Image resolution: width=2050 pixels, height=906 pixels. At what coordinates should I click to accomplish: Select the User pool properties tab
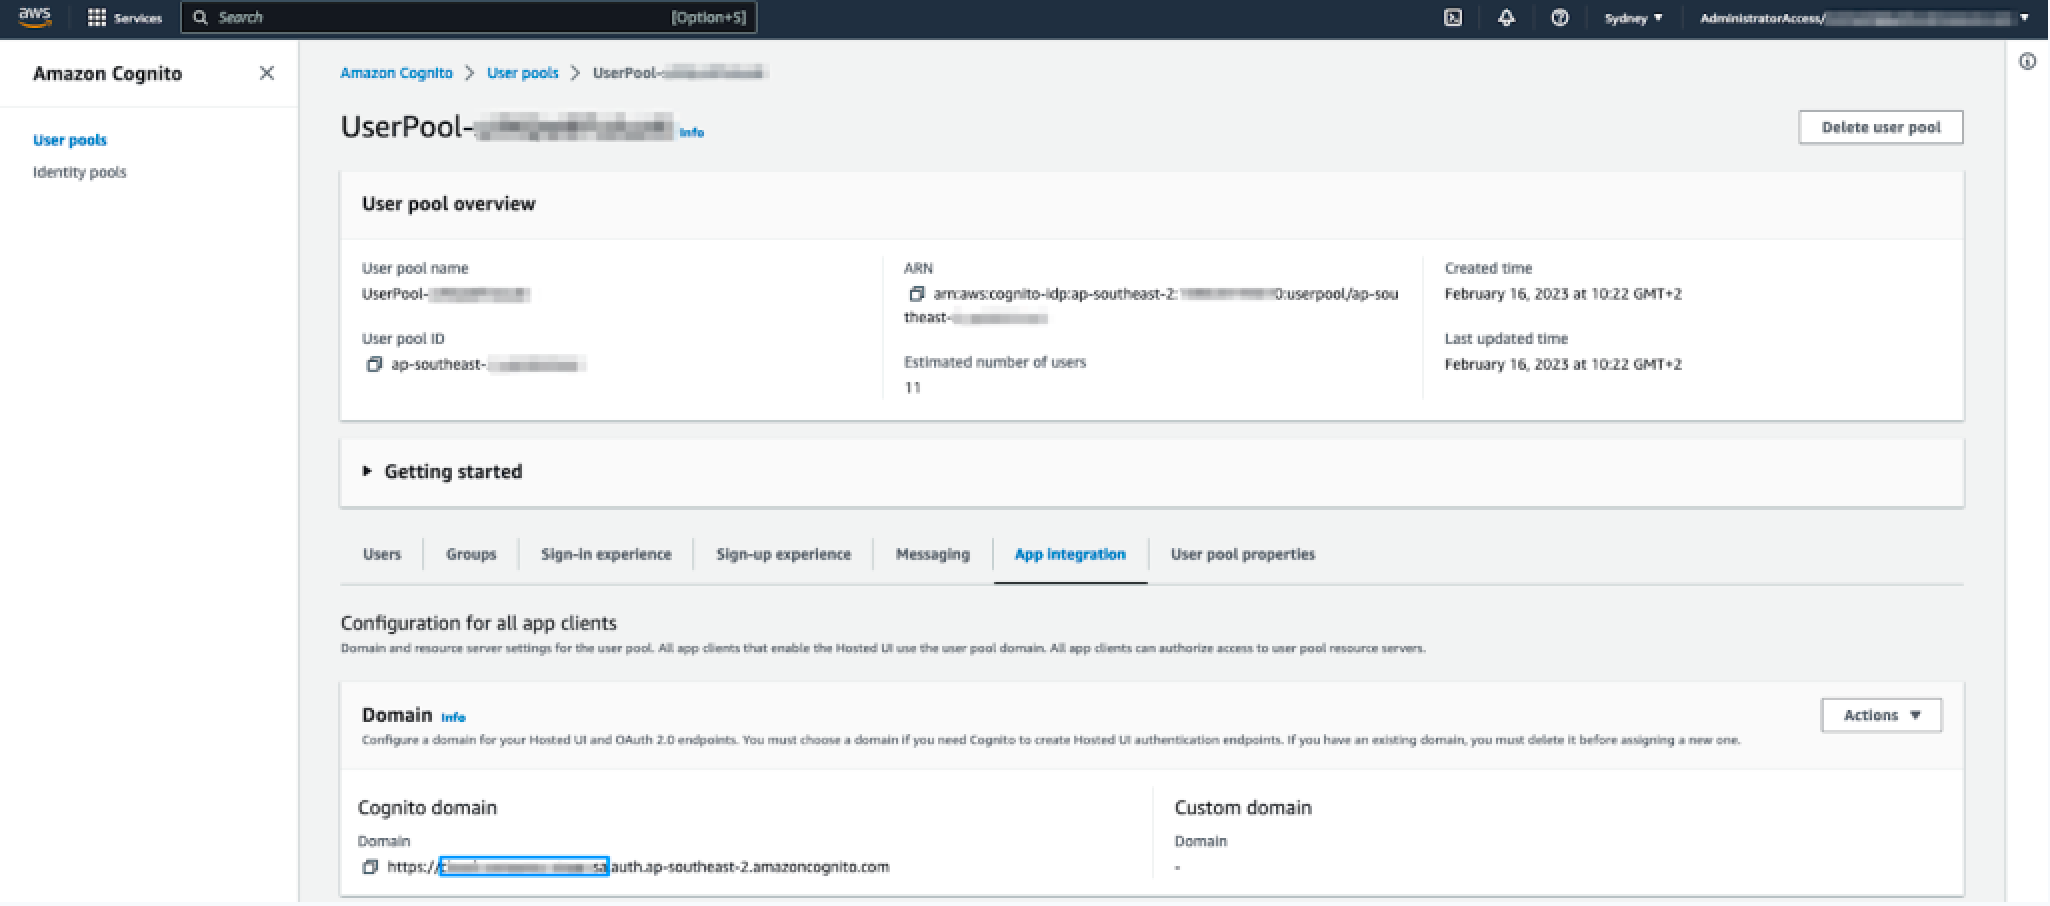click(1242, 554)
